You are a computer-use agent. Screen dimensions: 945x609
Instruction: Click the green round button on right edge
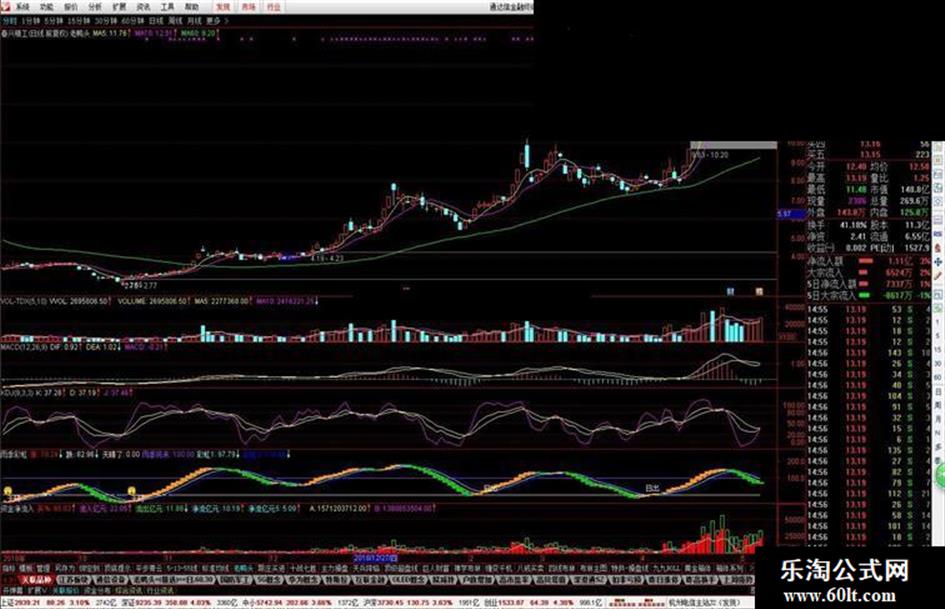pyautogui.click(x=940, y=476)
